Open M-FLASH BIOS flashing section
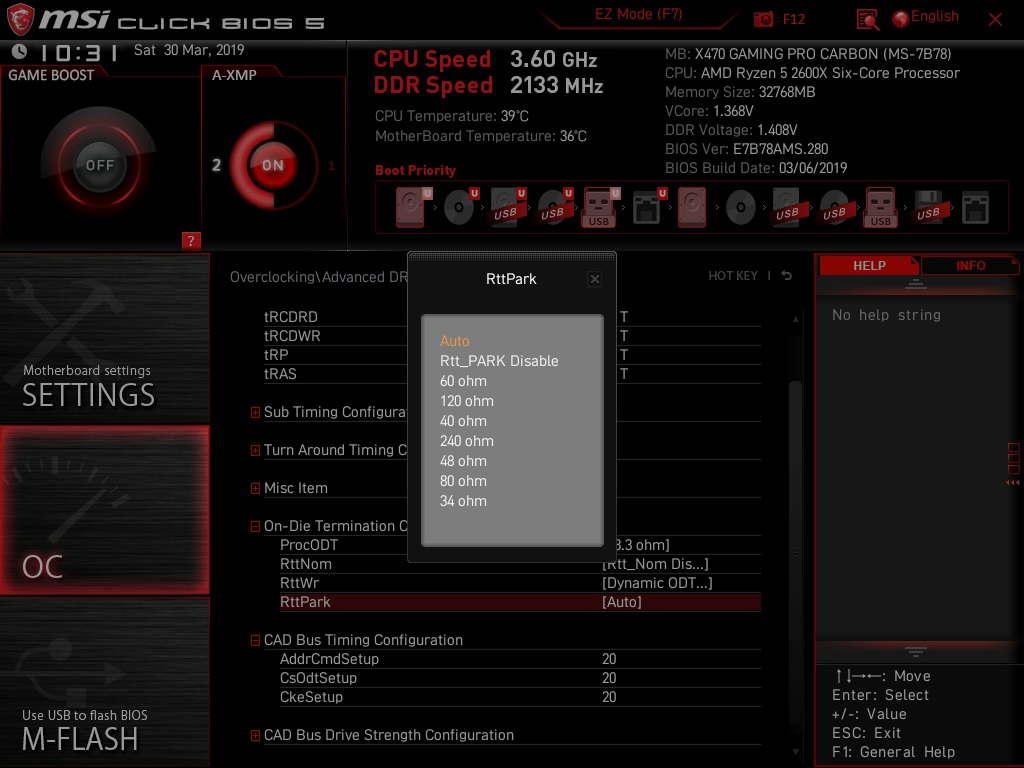Screen dimensions: 1024x768 [x=104, y=682]
